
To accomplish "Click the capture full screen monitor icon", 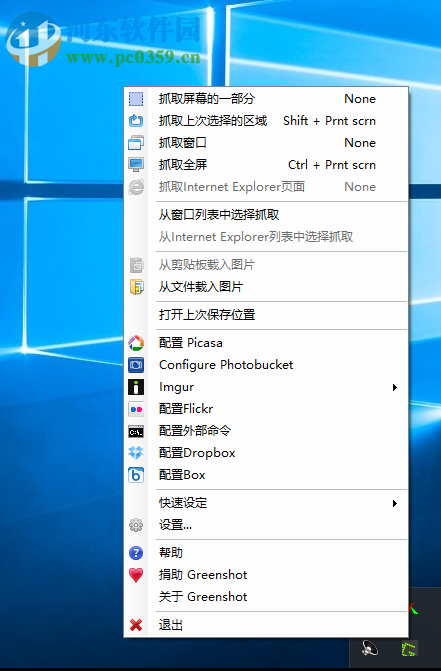I will click(136, 165).
